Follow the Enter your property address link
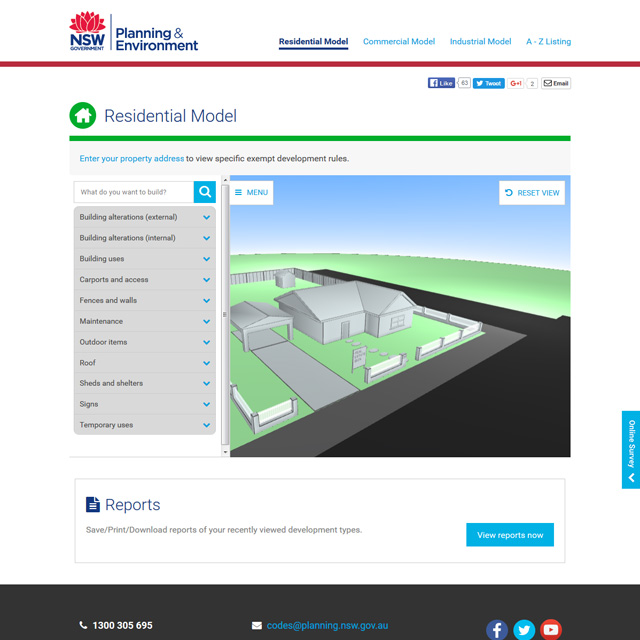Screen dimensions: 640x640 132,158
